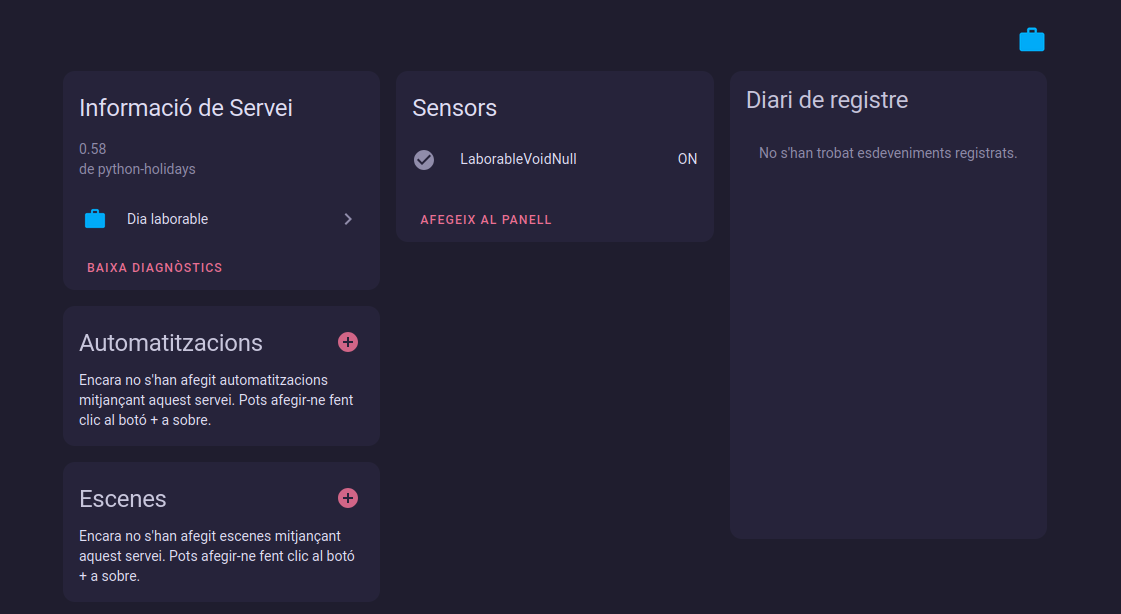The height and width of the screenshot is (614, 1121).
Task: Click the Informació de Servei heading
Action: click(186, 108)
